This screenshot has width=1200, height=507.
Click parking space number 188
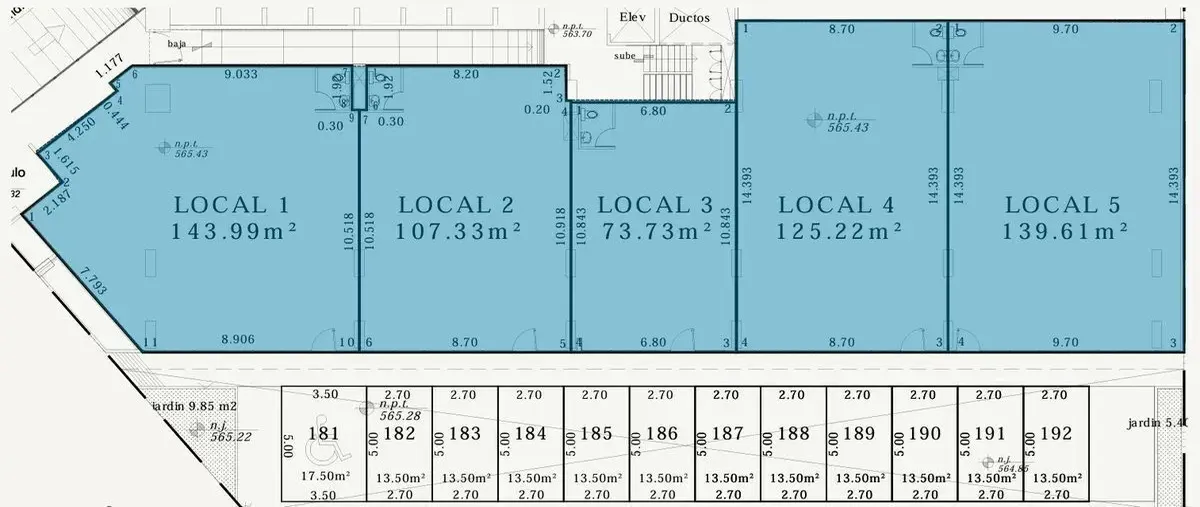tap(793, 434)
